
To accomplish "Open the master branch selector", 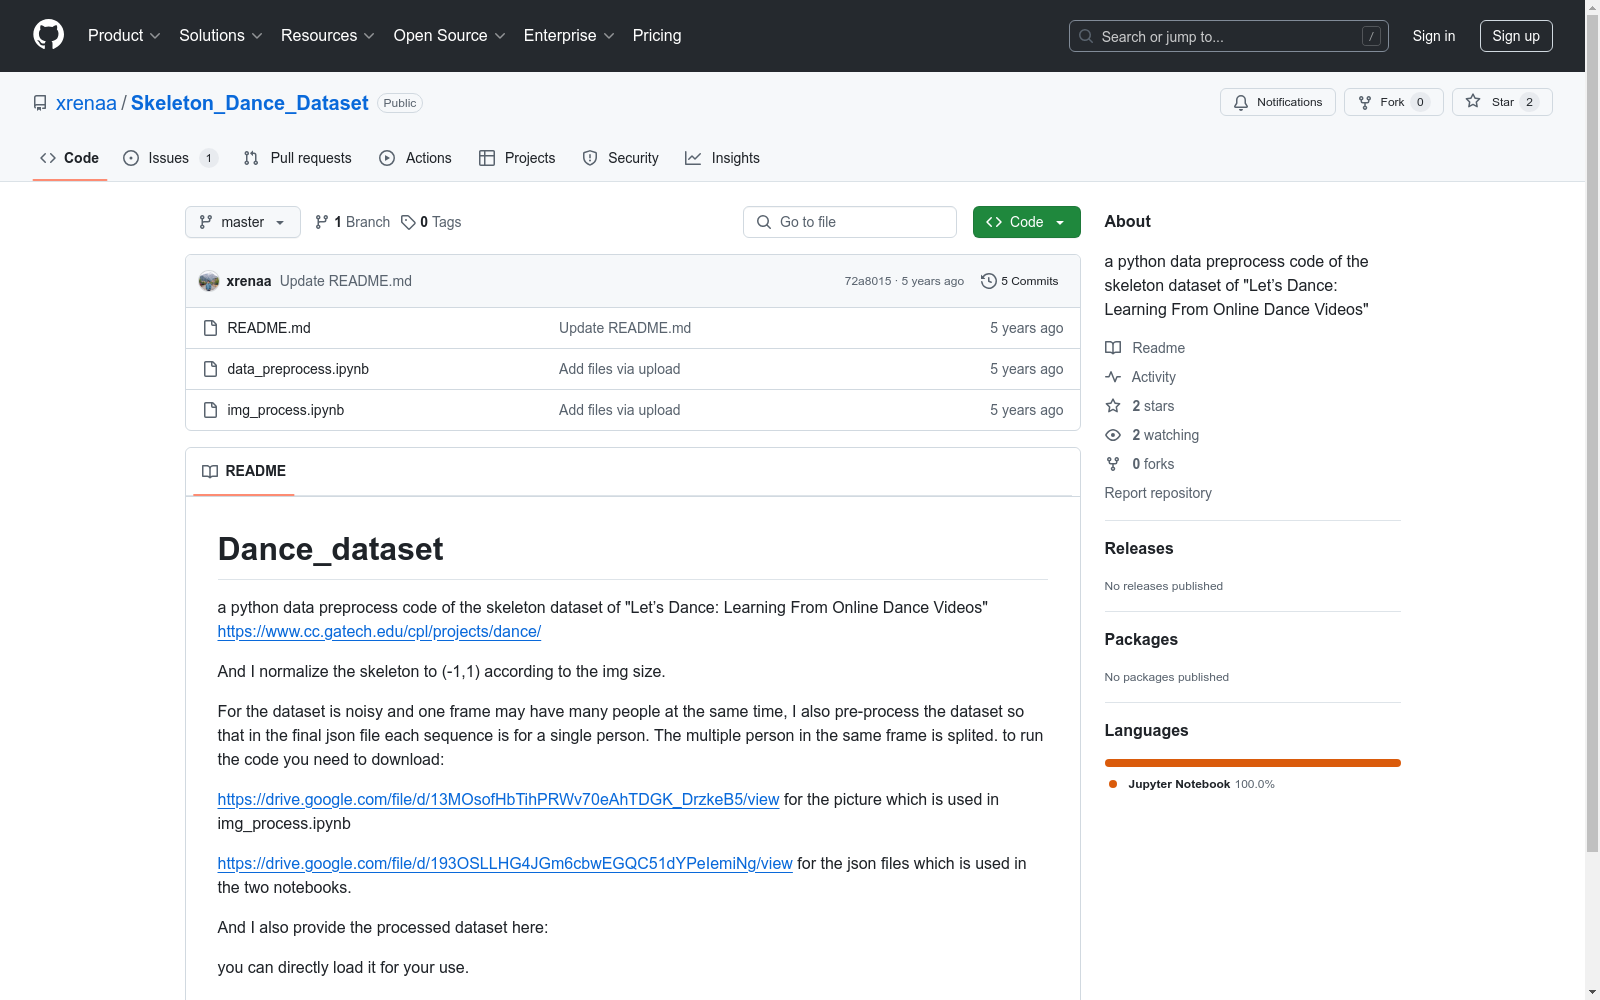I will [243, 222].
